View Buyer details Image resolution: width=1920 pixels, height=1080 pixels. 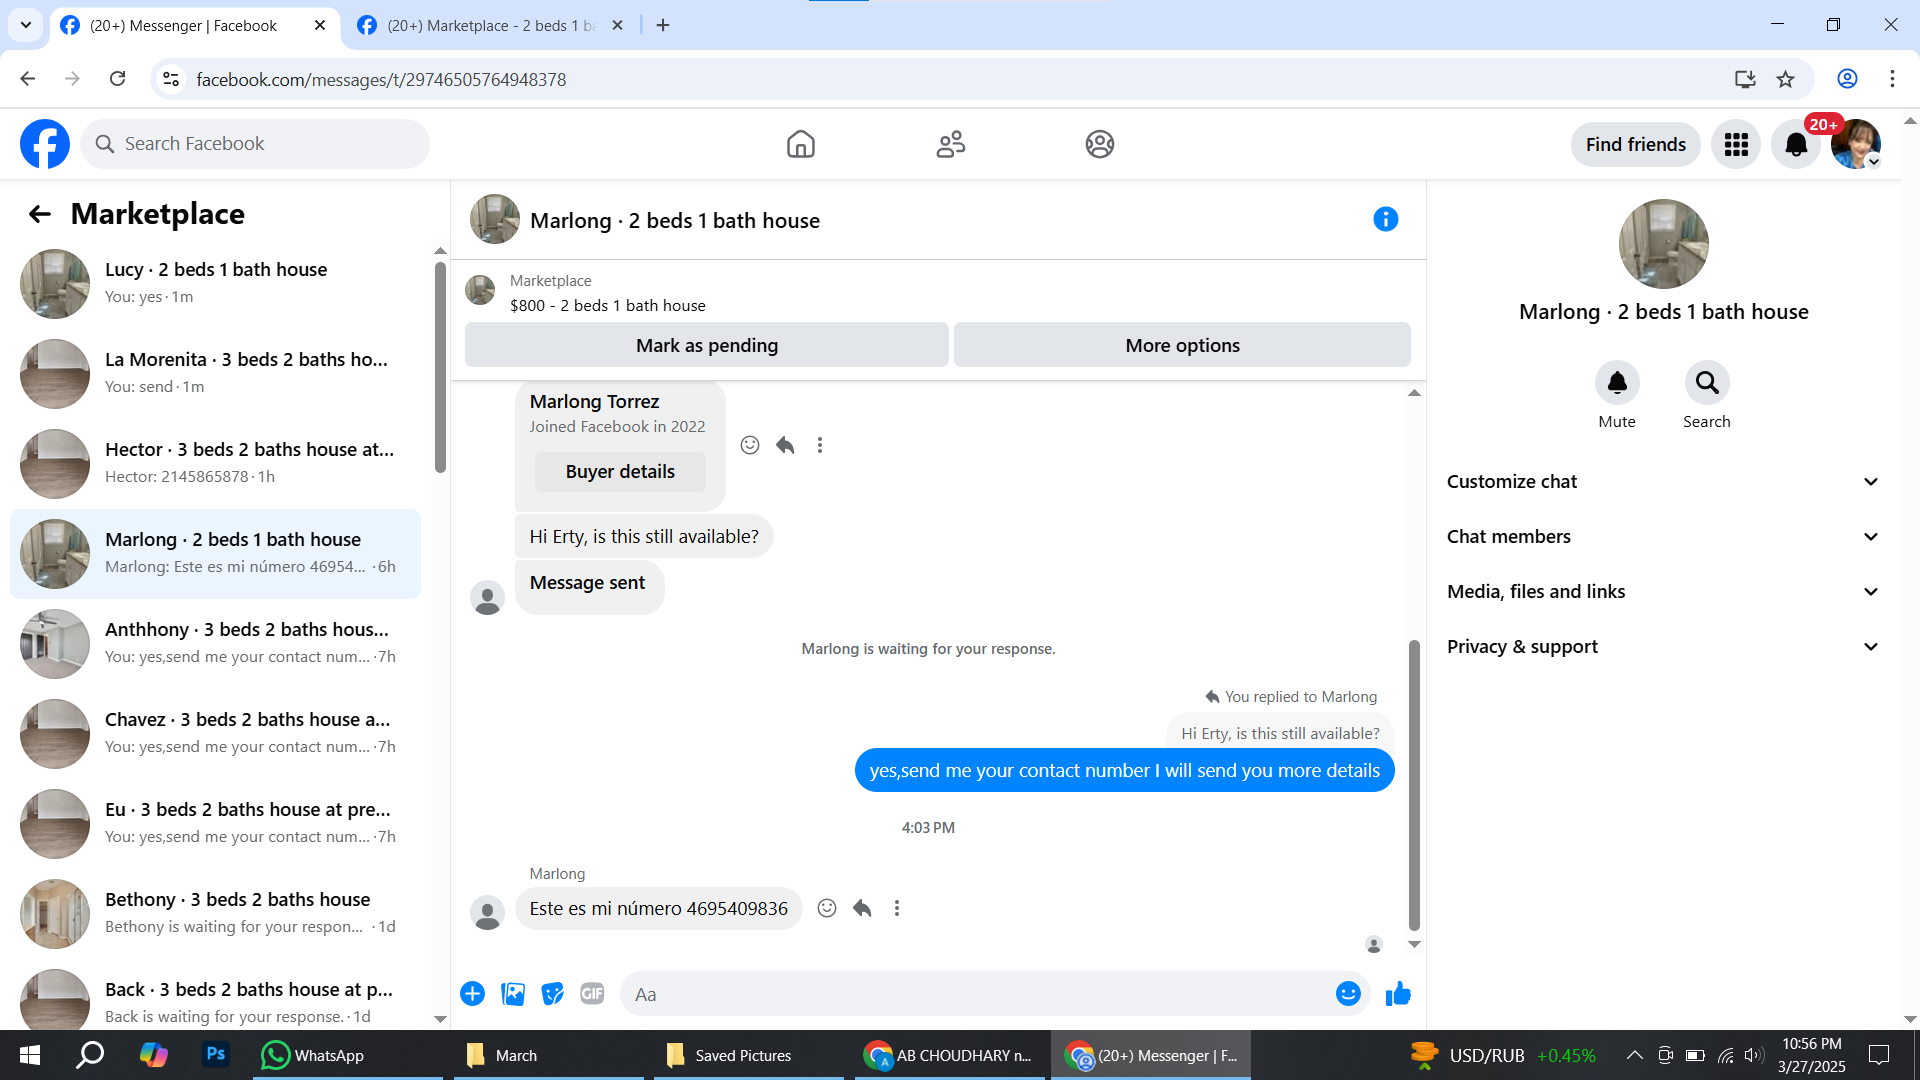tap(620, 472)
